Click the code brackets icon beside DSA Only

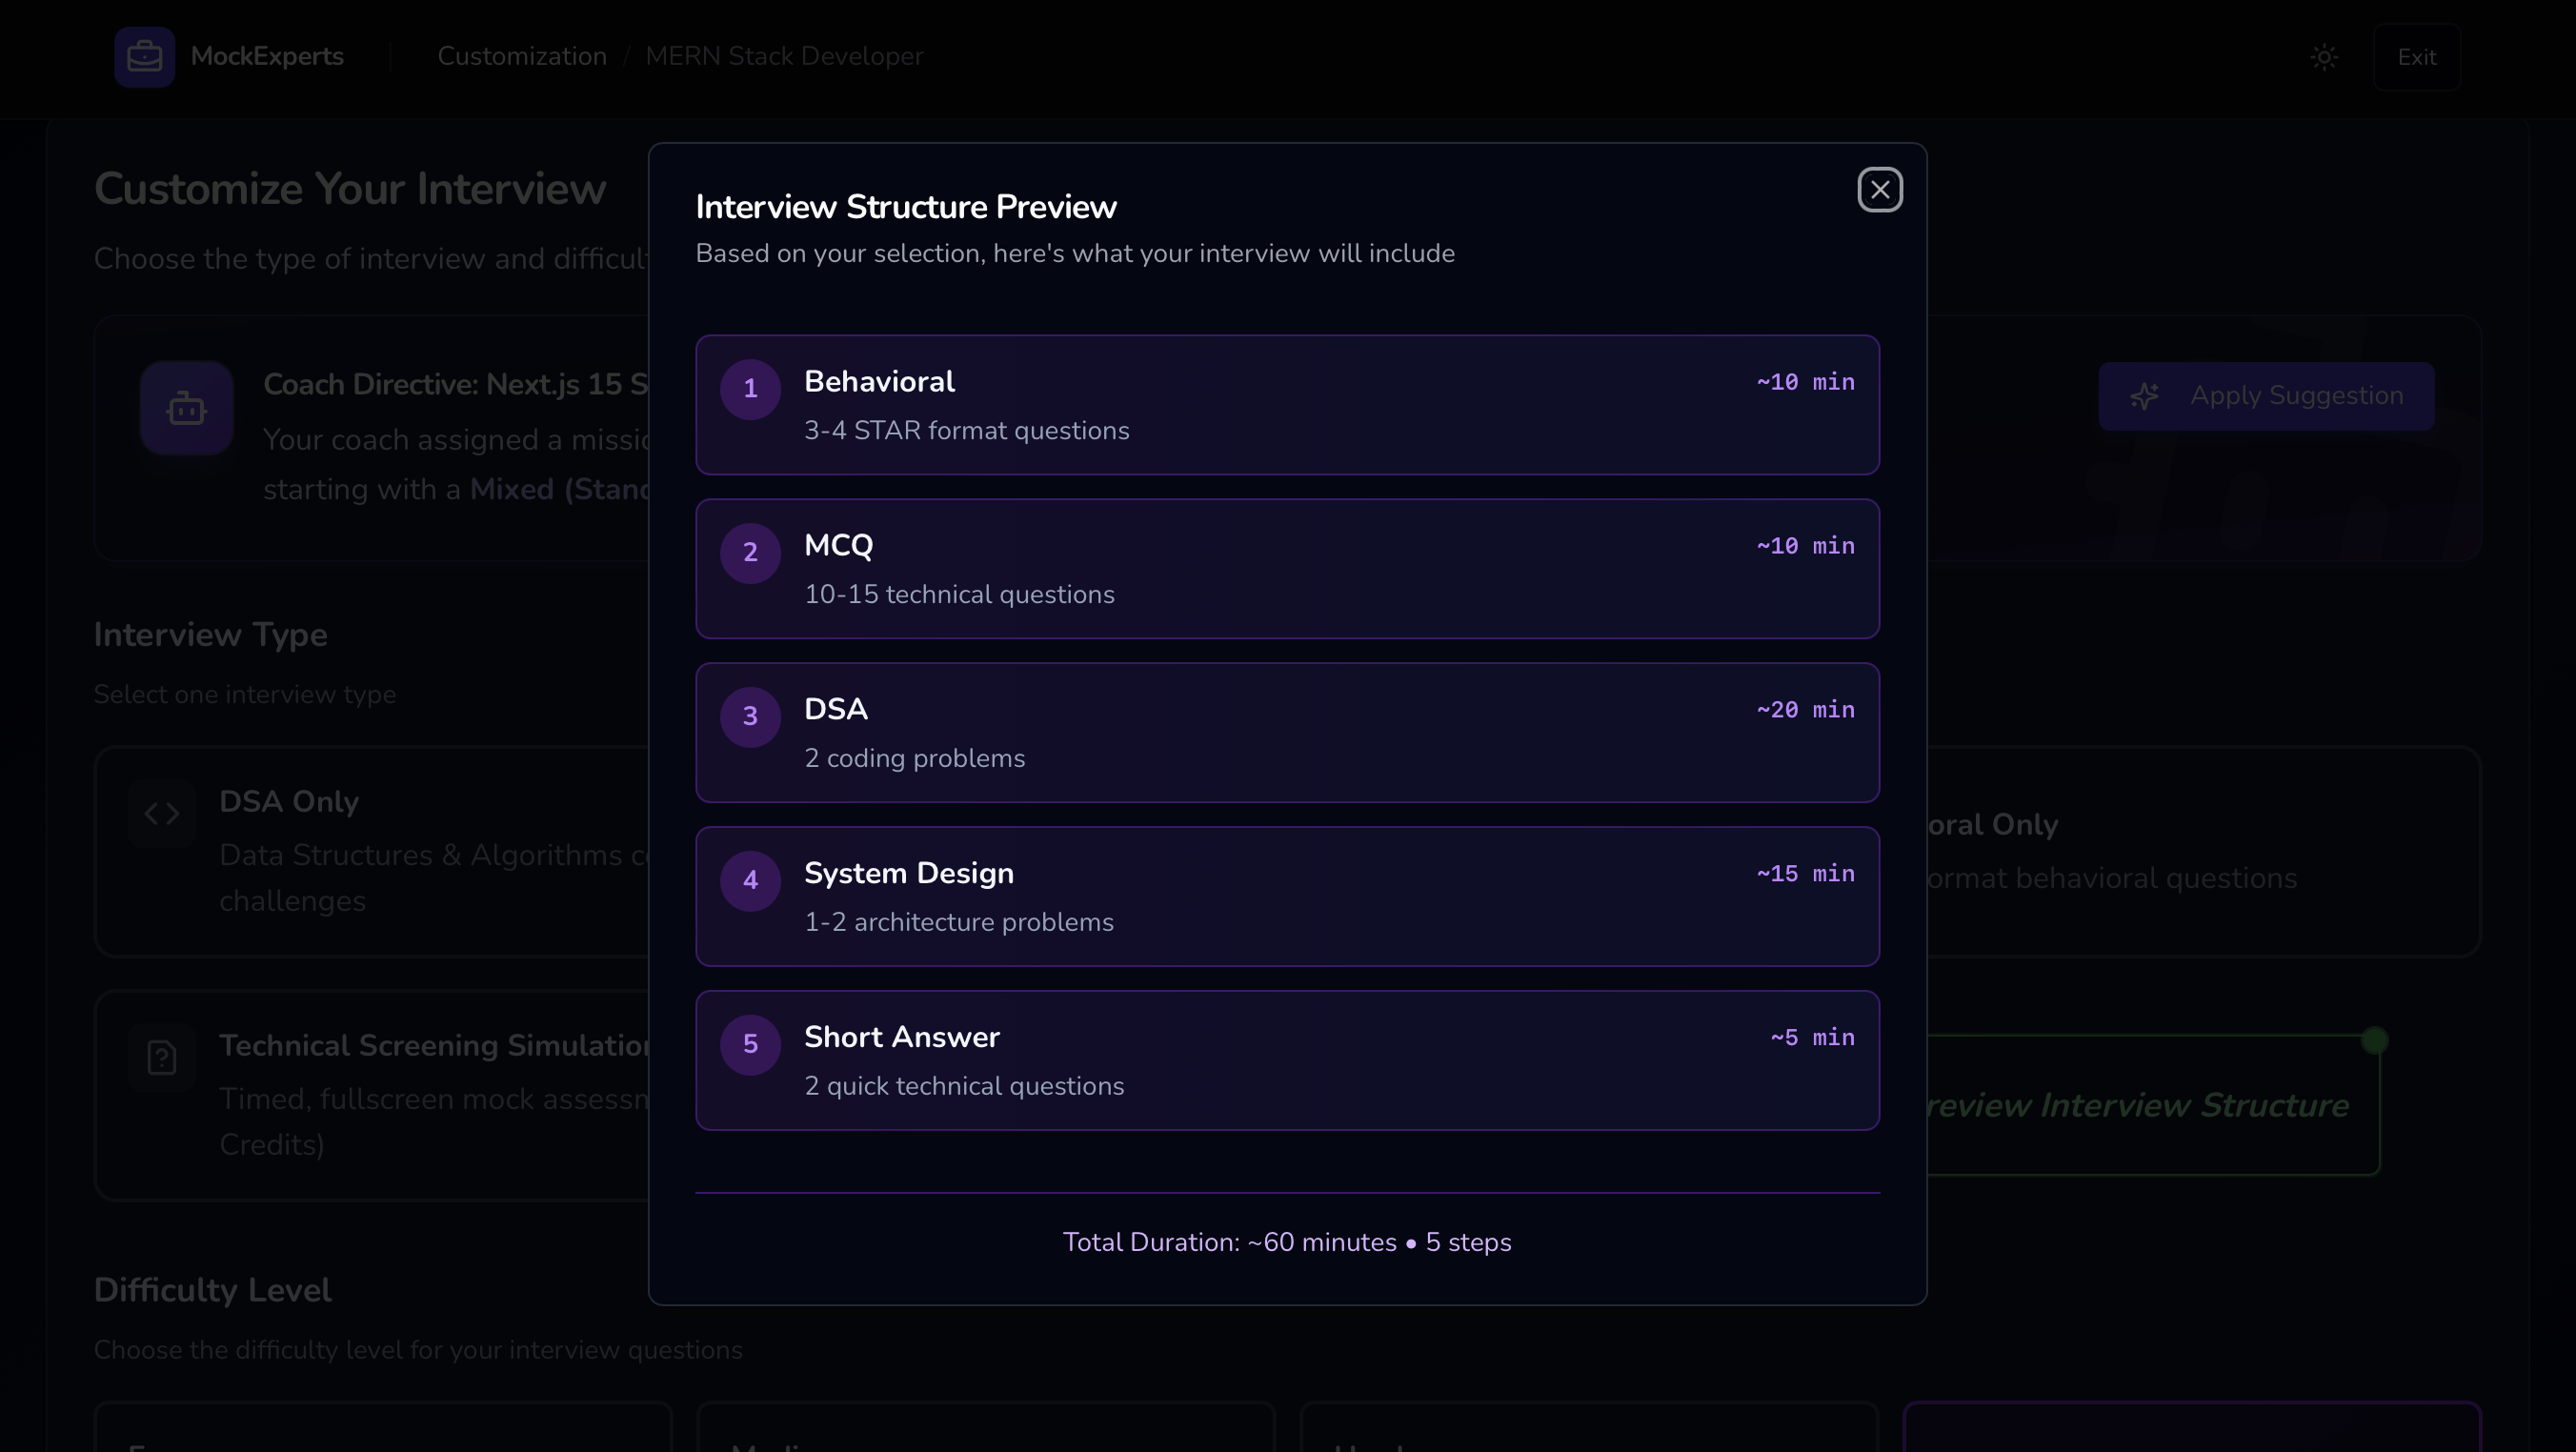pyautogui.click(x=161, y=813)
